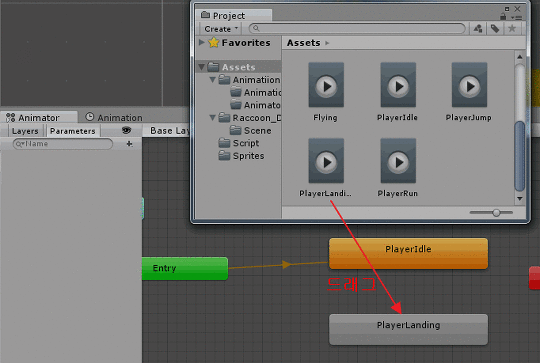Switch to the Animator tab
Screen dimensions: 540x363
click(x=39, y=117)
